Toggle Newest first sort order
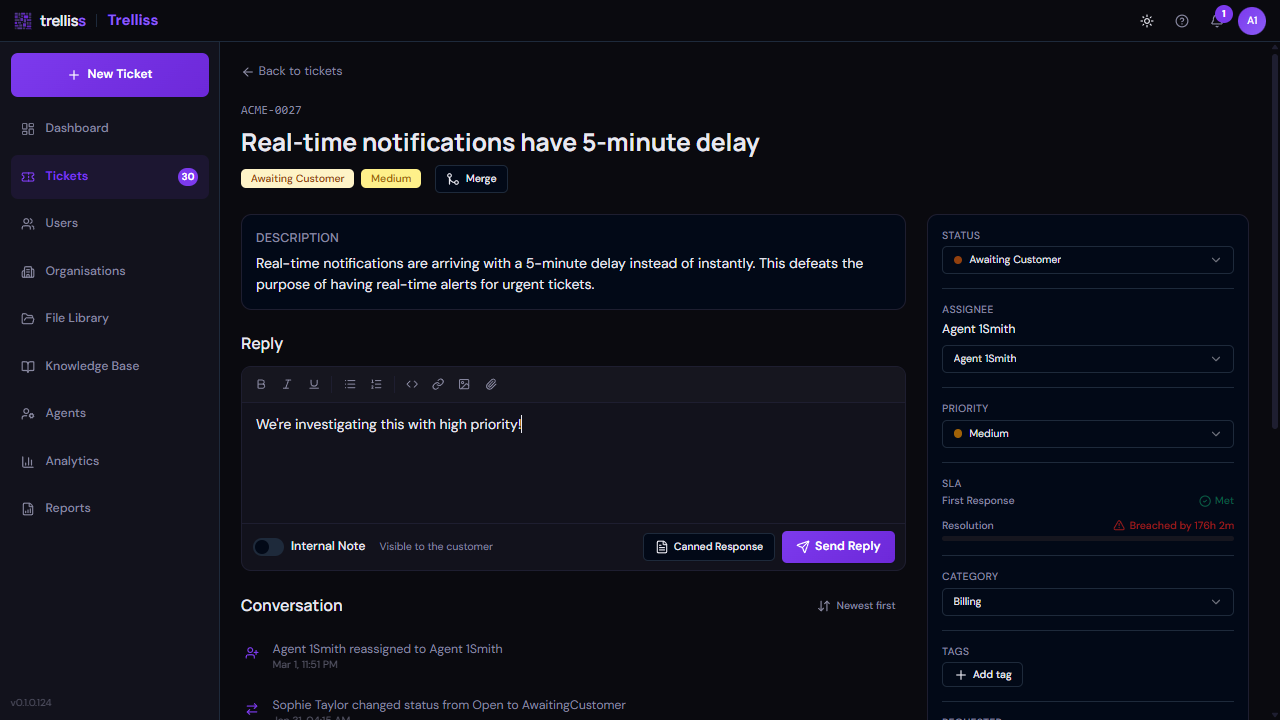Image resolution: width=1280 pixels, height=720 pixels. [x=856, y=606]
